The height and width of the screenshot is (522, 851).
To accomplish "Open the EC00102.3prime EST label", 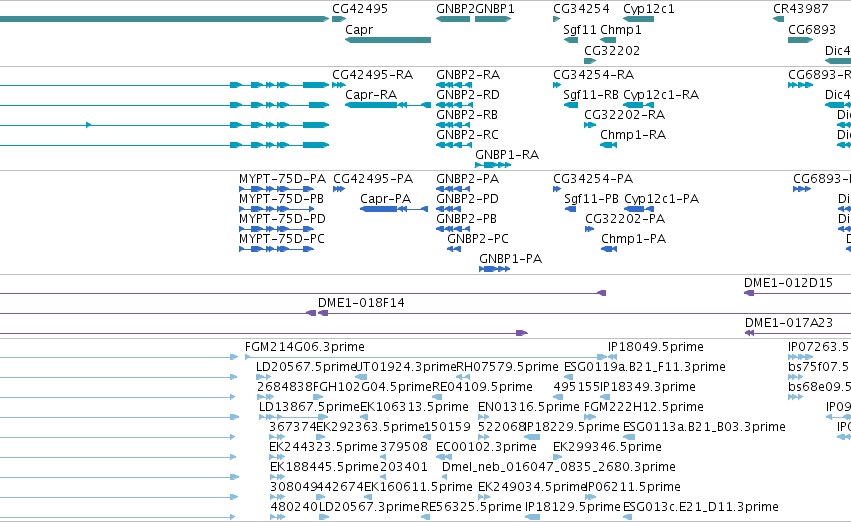I will (x=486, y=447).
